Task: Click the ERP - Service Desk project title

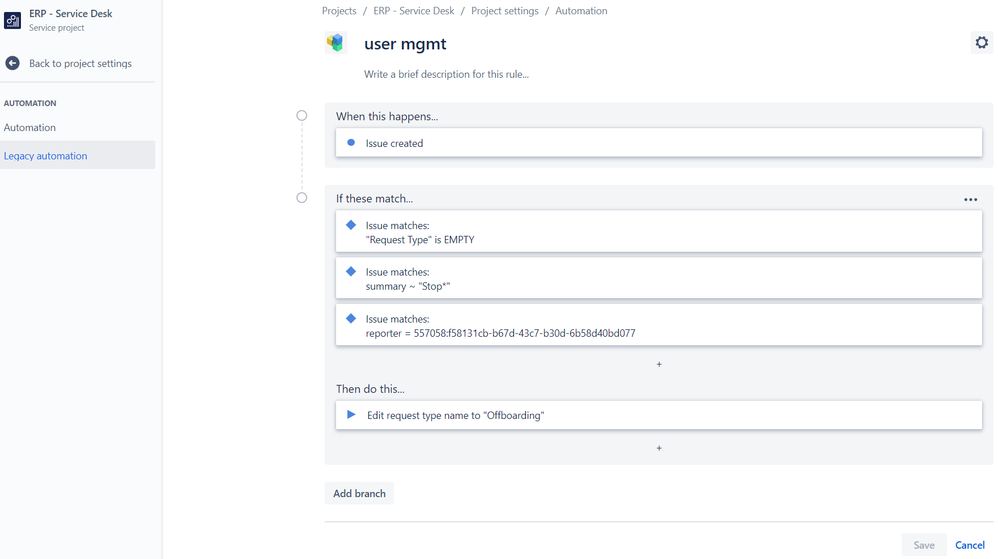Action: tap(71, 13)
